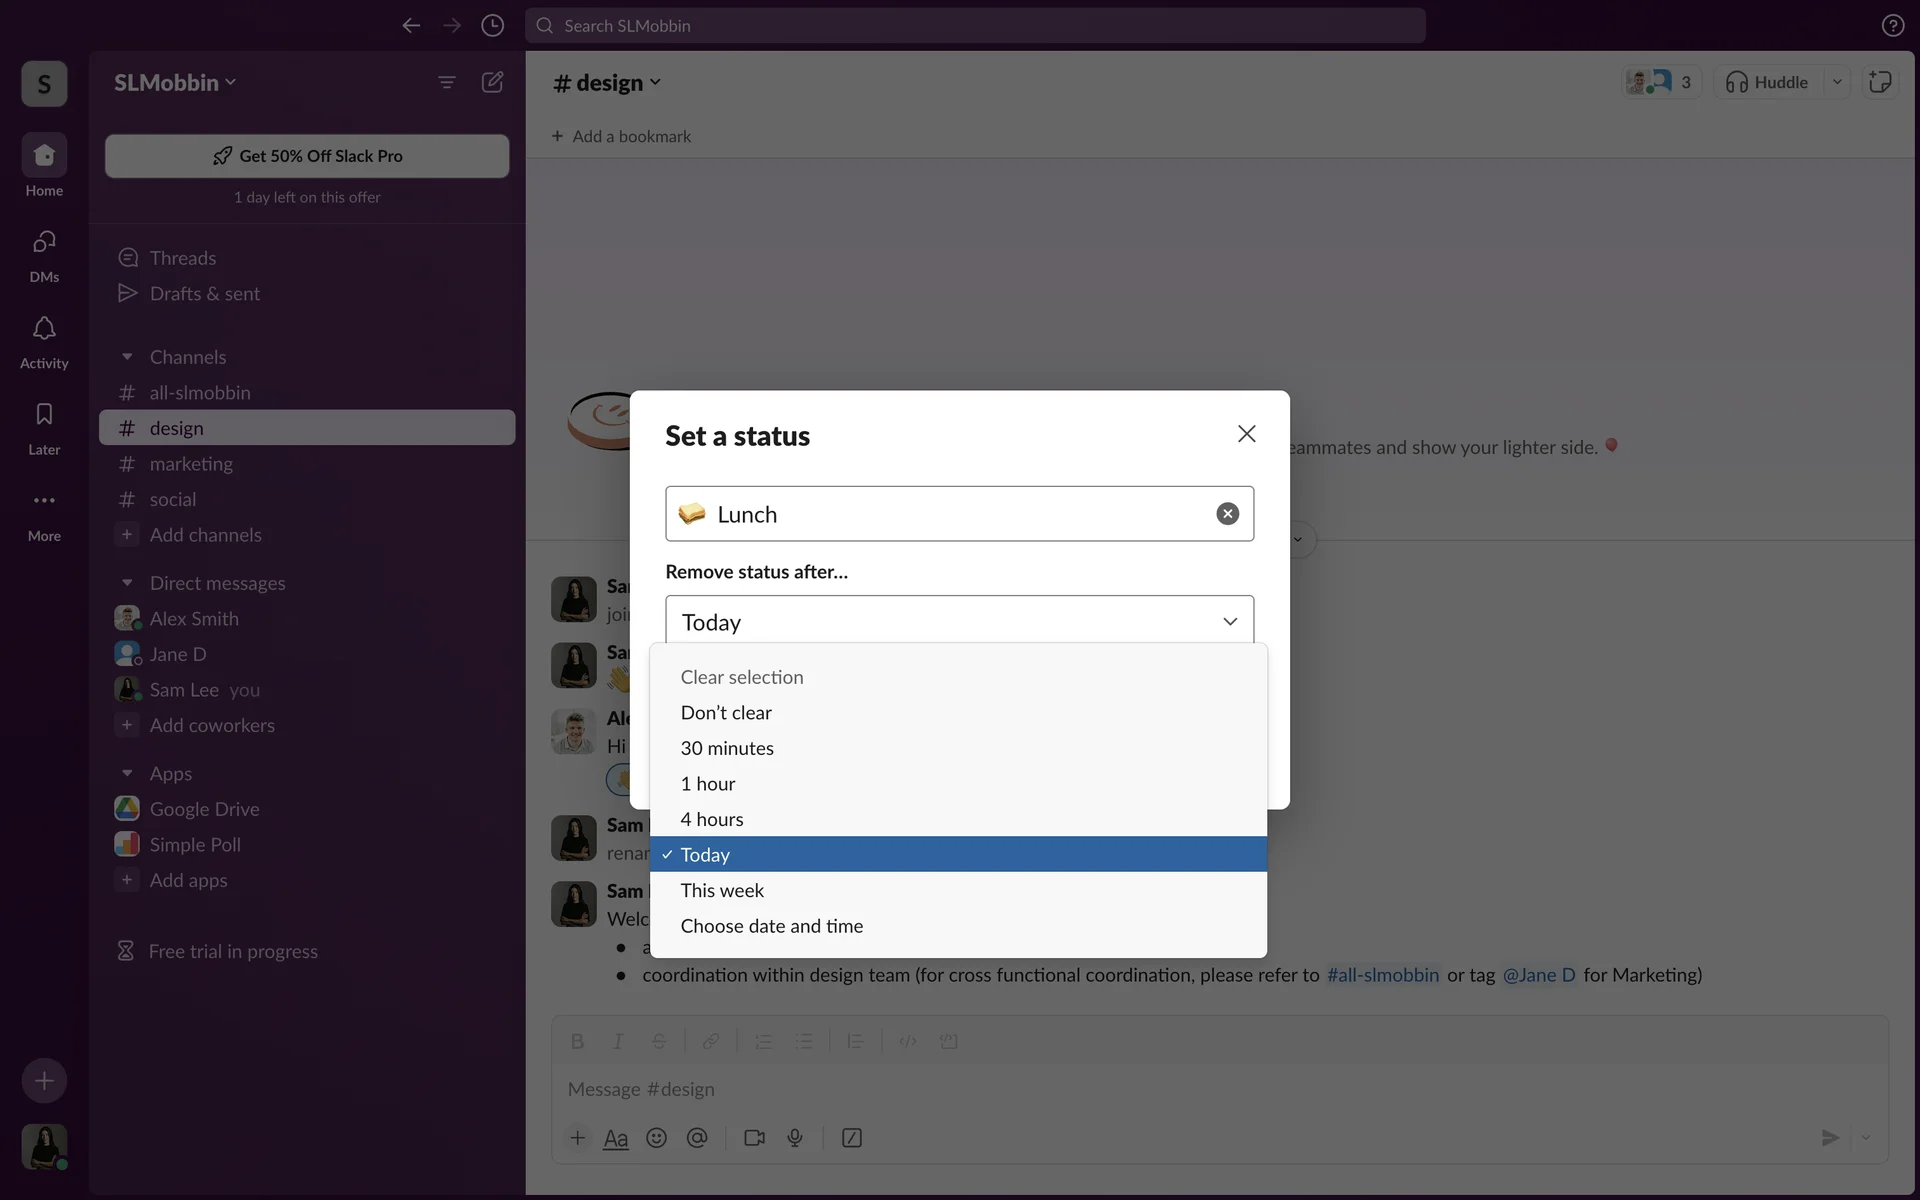This screenshot has width=1920, height=1200.
Task: Pick Choose date and time
Action: (771, 927)
